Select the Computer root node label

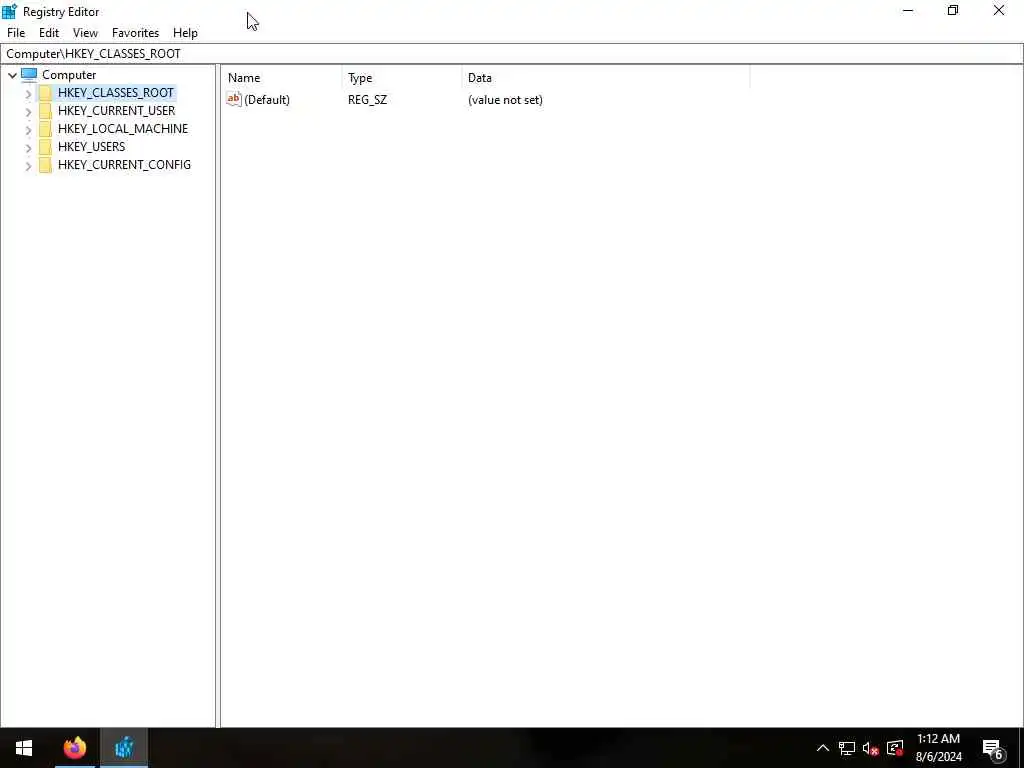(x=69, y=75)
